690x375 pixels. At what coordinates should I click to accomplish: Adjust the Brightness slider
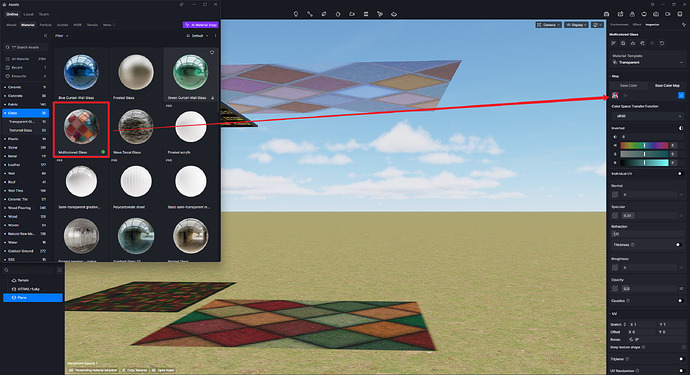click(x=644, y=163)
